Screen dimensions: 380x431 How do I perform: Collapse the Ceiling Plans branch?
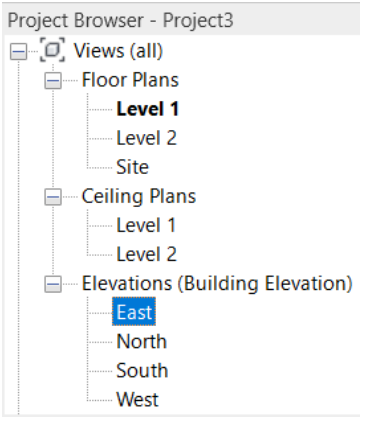click(53, 197)
